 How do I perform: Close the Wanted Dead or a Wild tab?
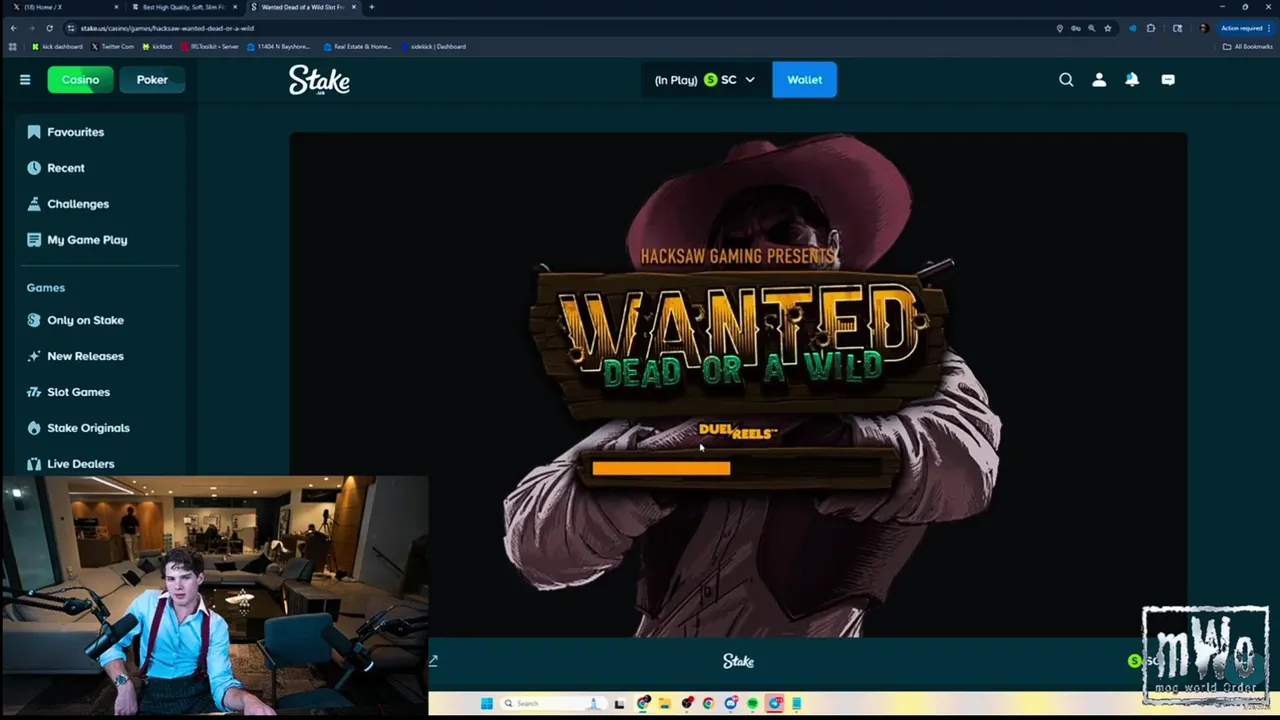pos(353,7)
